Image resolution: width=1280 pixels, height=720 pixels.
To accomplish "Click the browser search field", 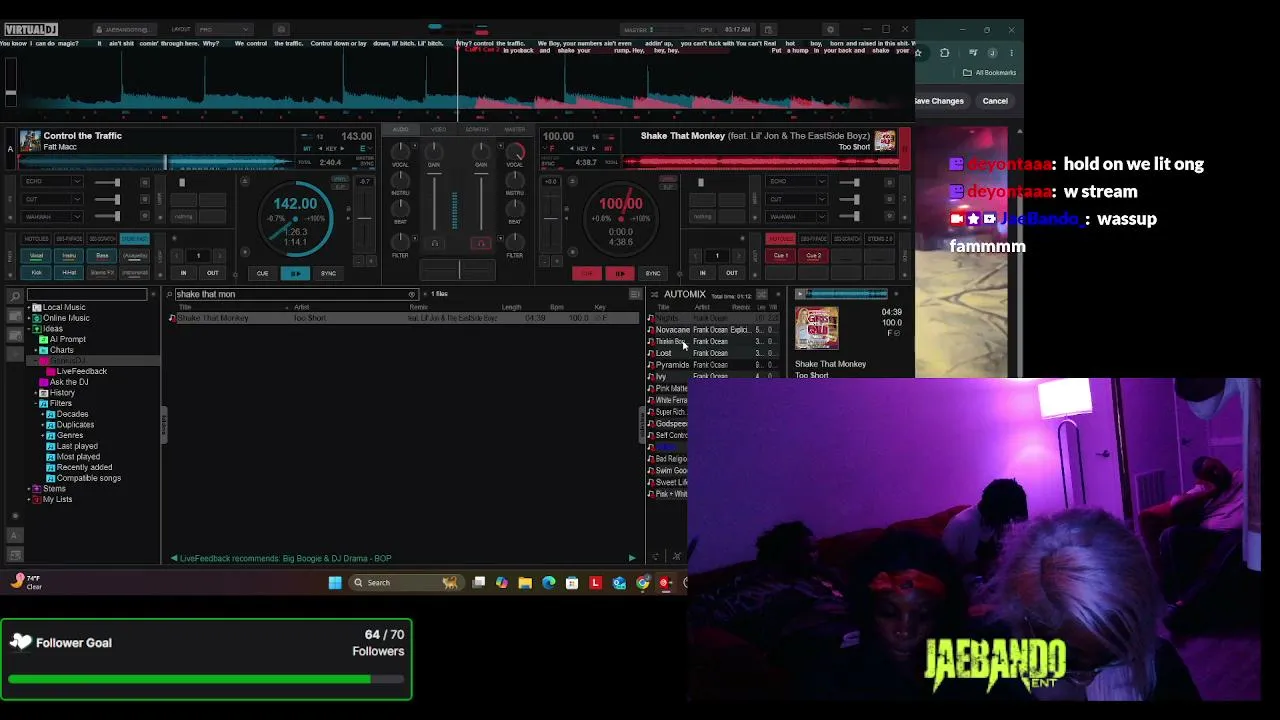I will click(295, 294).
